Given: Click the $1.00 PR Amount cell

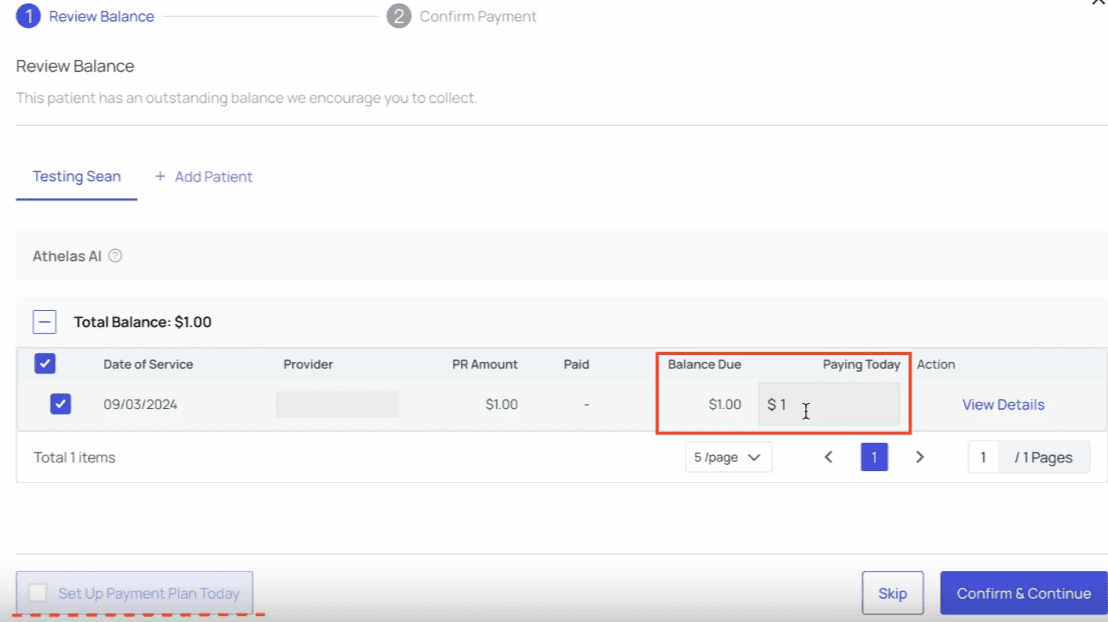Looking at the screenshot, I should tap(502, 404).
